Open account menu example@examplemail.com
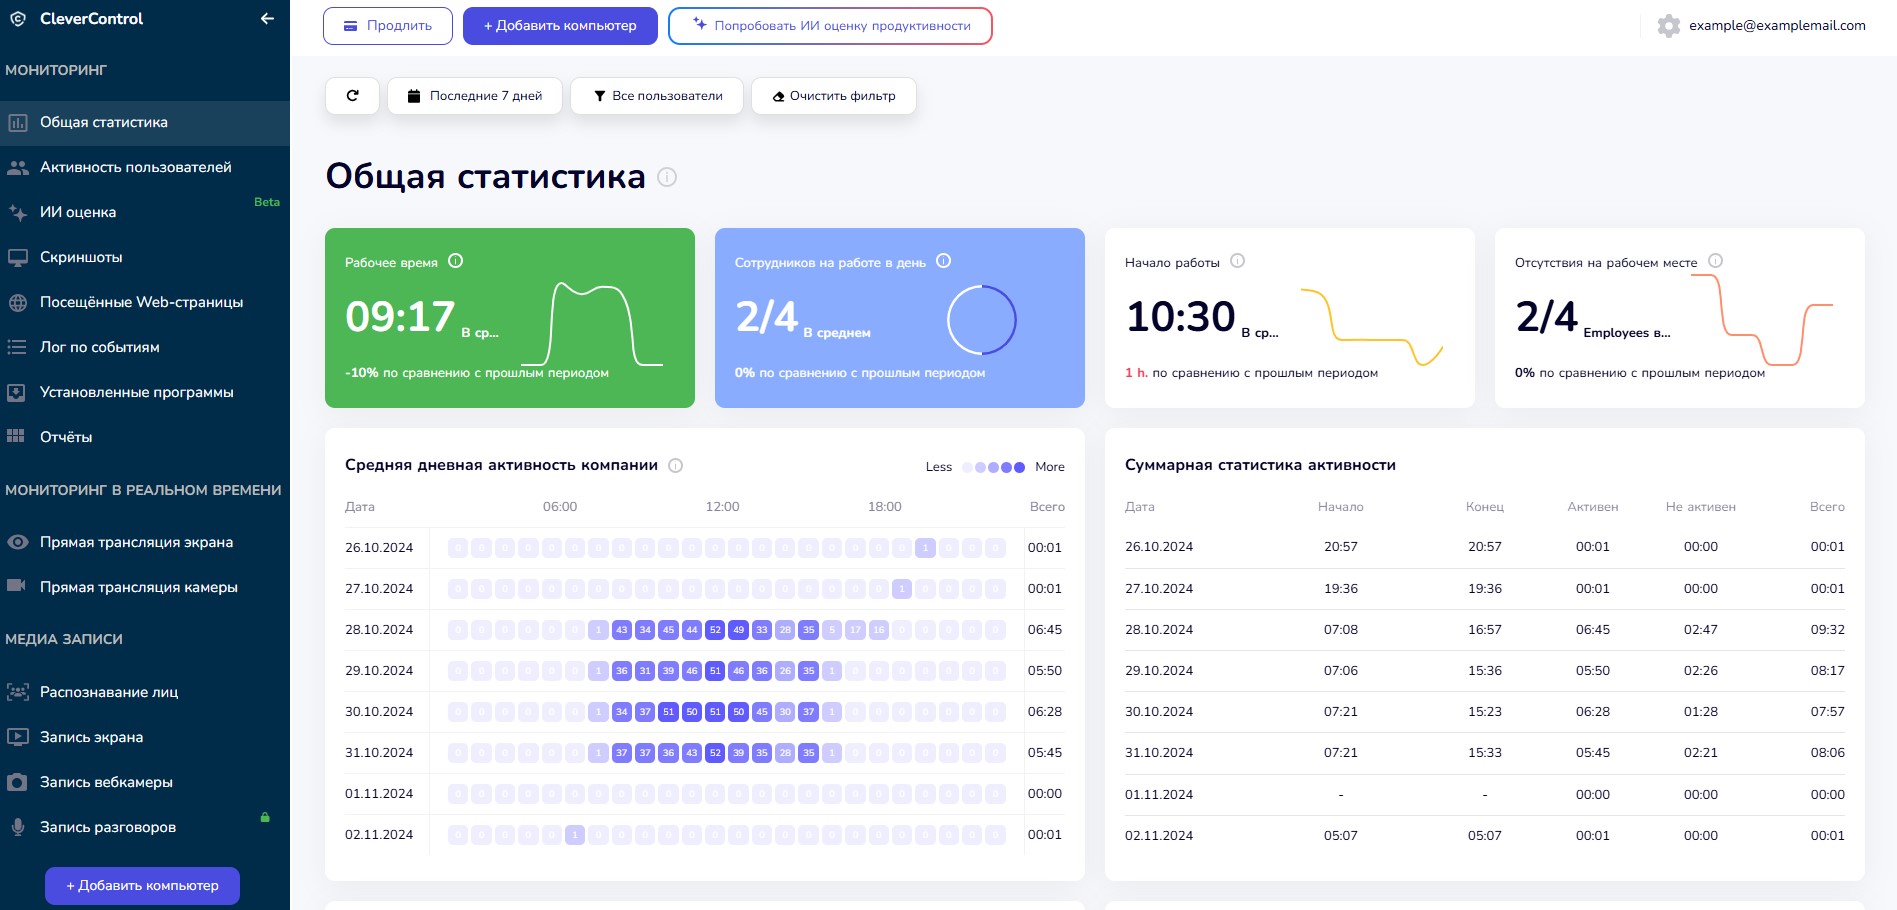The image size is (1897, 910). 1776,26
